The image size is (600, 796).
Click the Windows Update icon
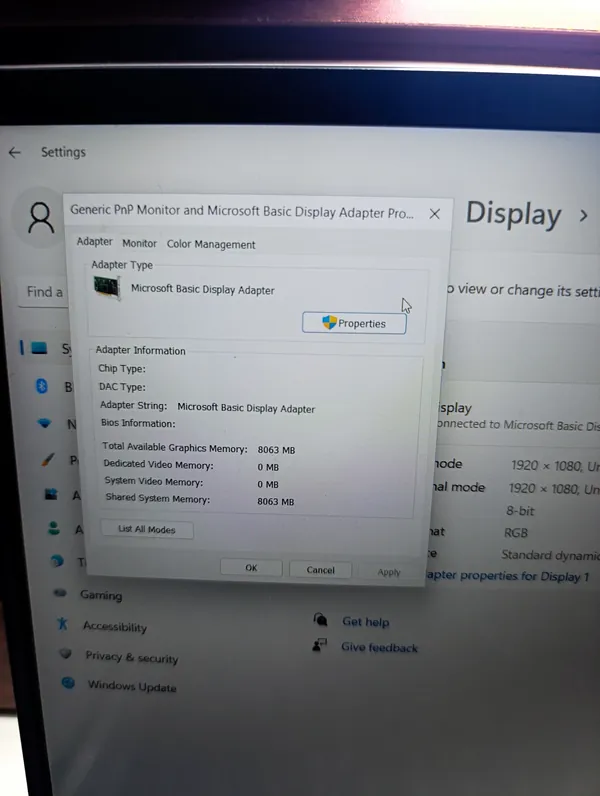pos(68,684)
